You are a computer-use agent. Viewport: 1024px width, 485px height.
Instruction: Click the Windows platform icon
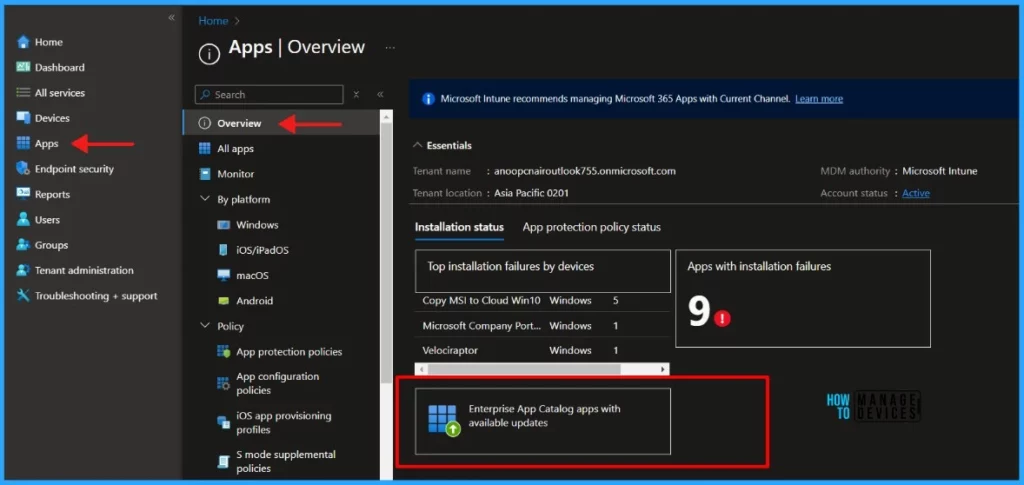(x=223, y=225)
